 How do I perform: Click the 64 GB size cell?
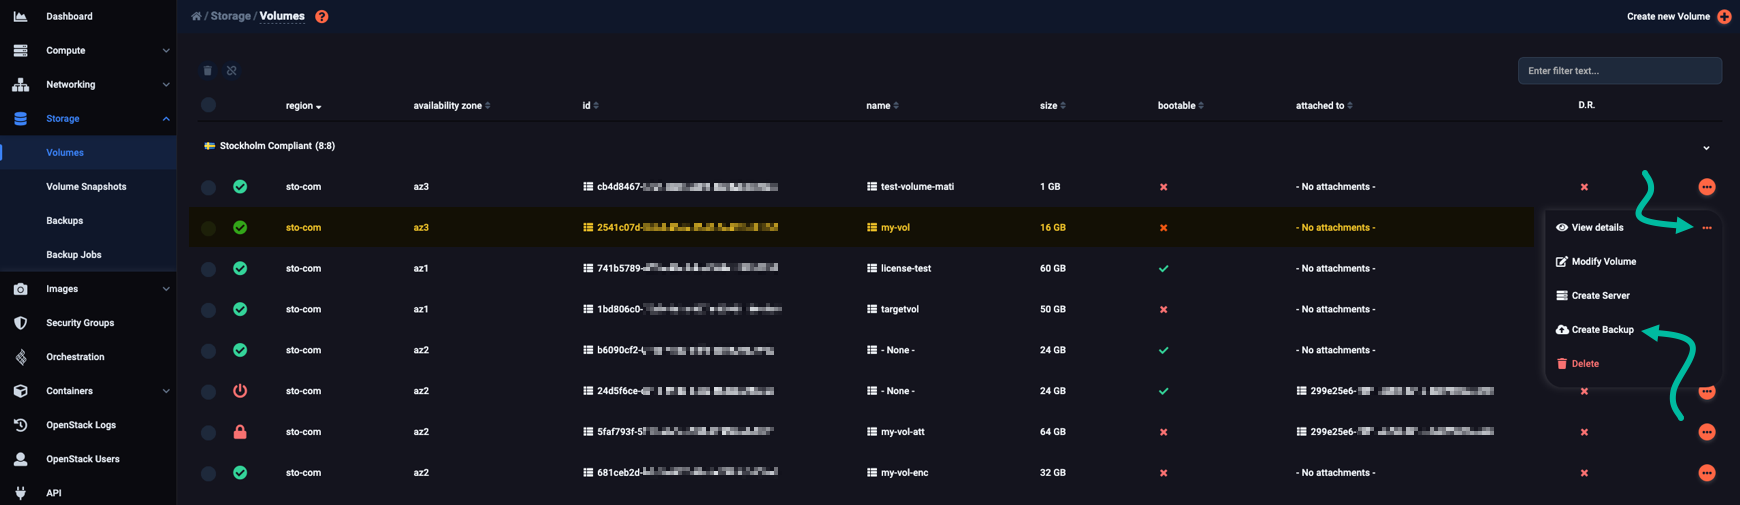click(x=1052, y=432)
